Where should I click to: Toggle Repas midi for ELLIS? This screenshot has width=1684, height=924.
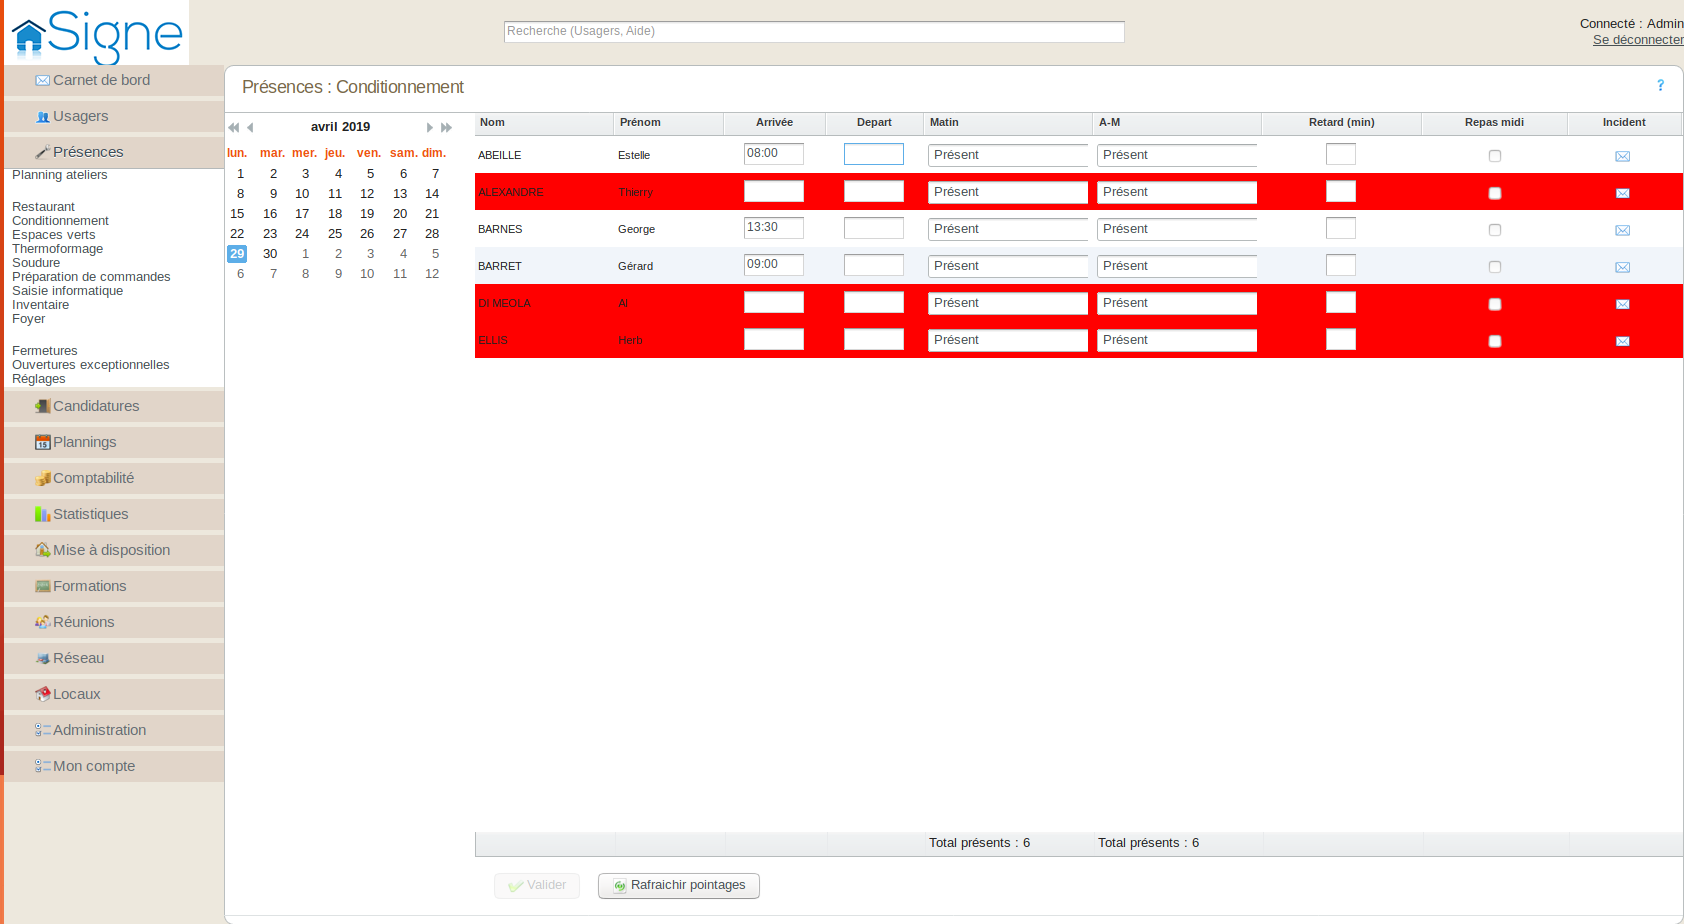point(1495,341)
